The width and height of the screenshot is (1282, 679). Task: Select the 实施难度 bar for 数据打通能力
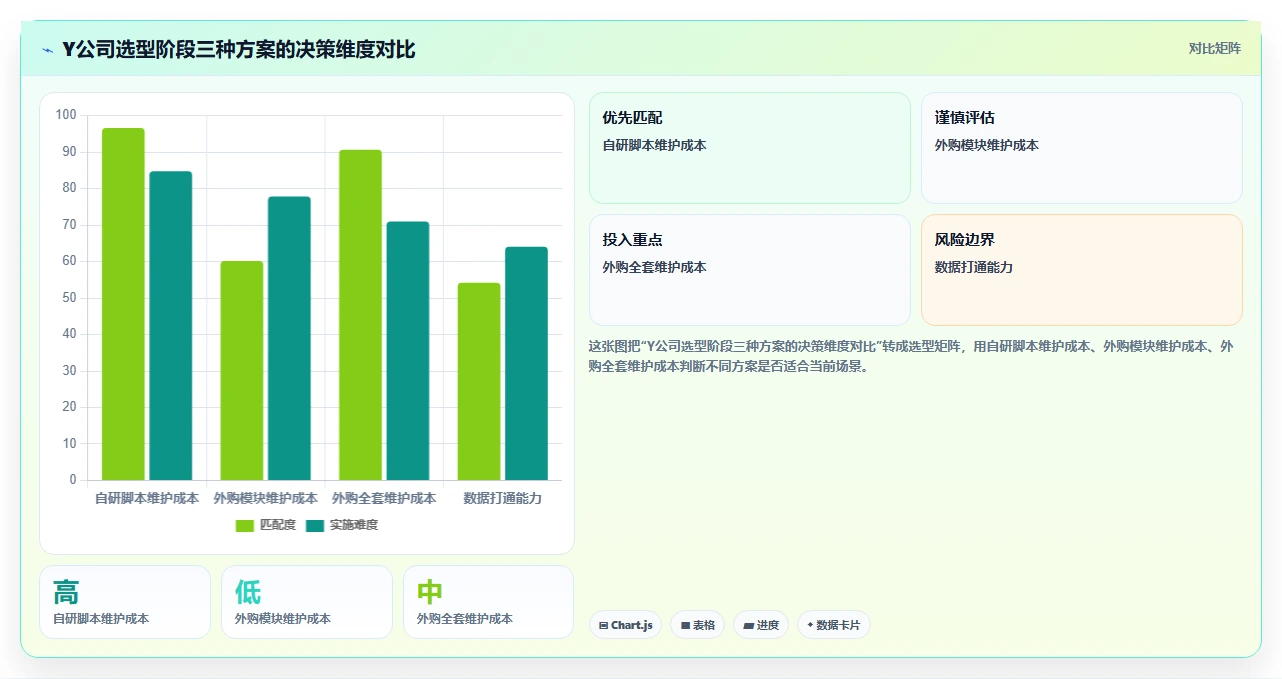526,363
